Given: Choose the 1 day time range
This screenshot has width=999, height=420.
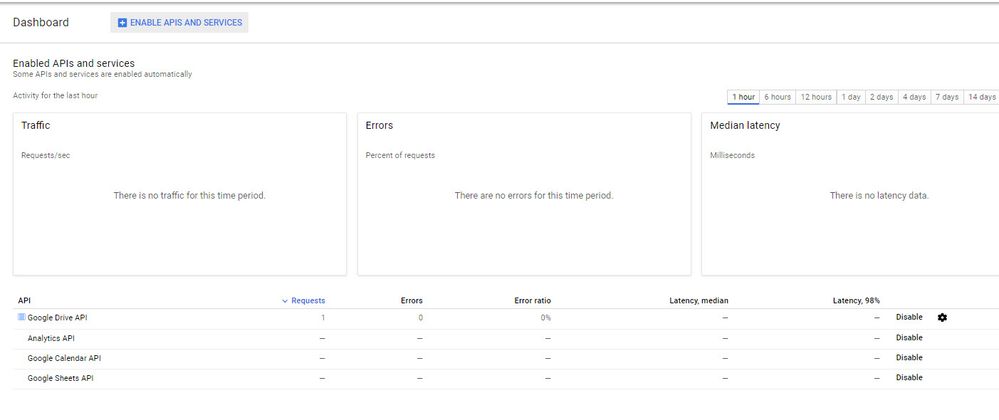Looking at the screenshot, I should point(851,97).
